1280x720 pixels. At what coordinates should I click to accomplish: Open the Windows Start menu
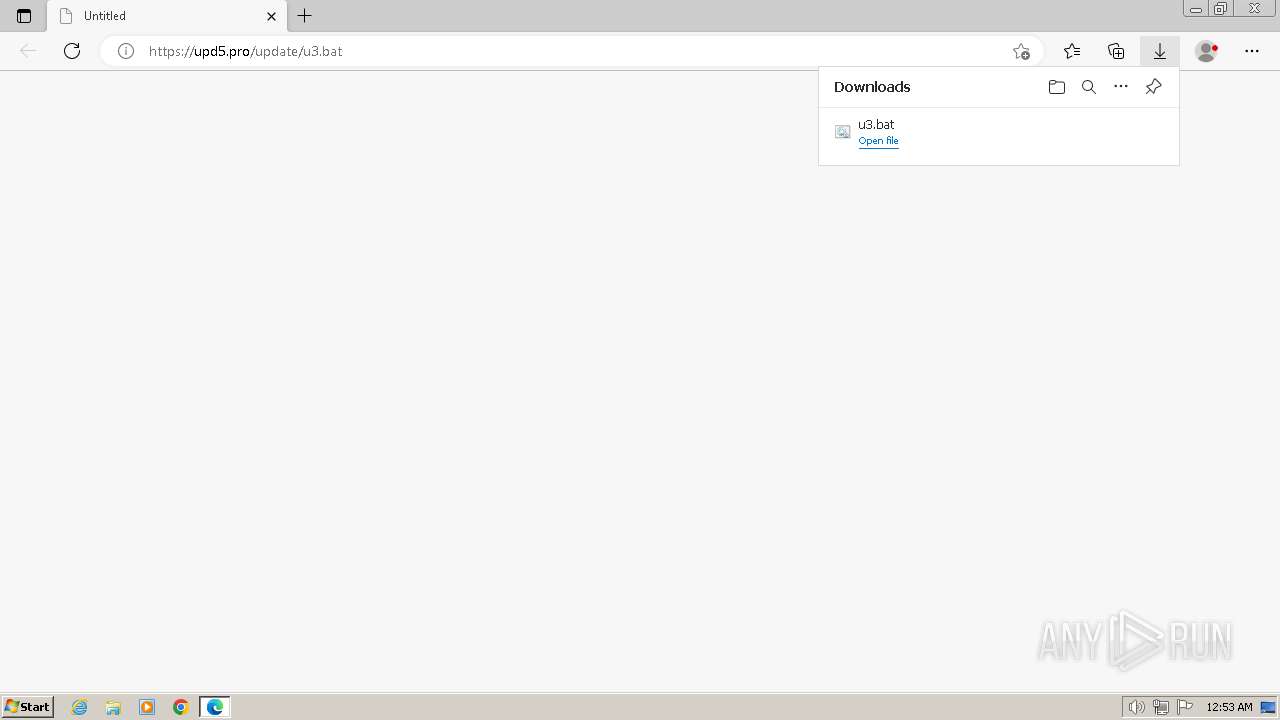coord(28,707)
